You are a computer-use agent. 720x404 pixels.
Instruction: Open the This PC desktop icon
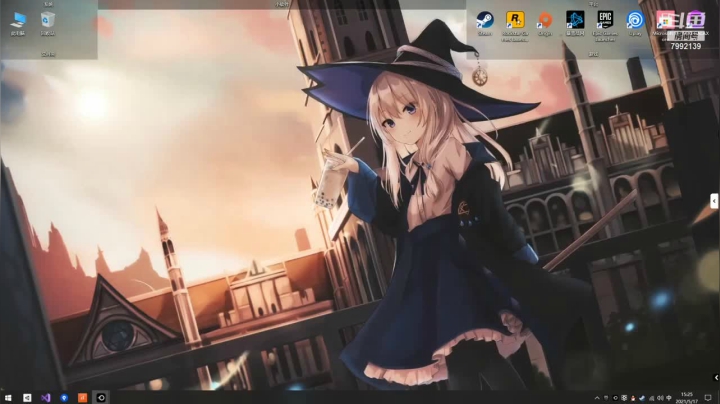pos(18,23)
